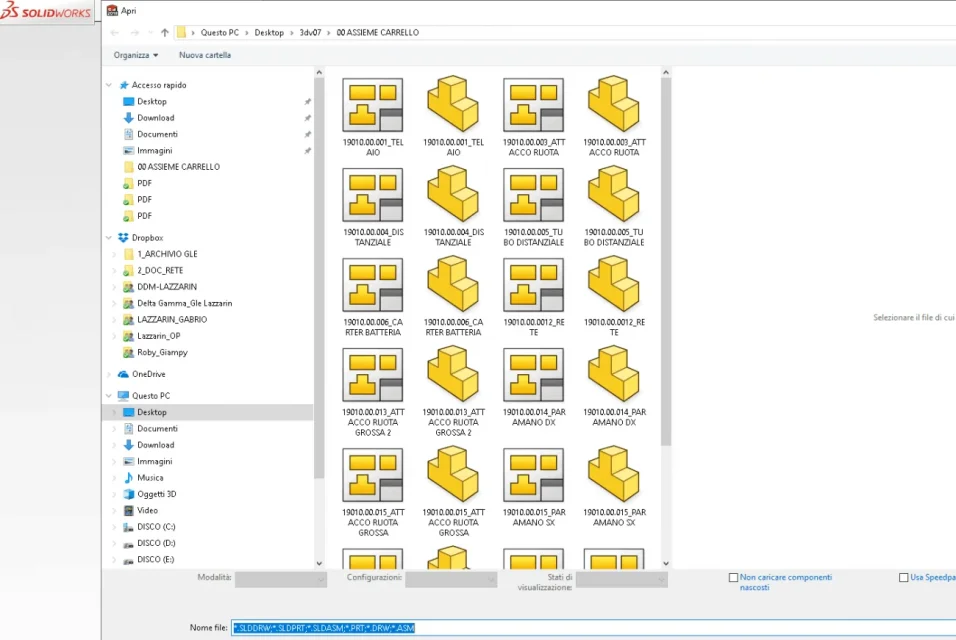
Task: Go to 3dv07 in the breadcrumb path
Action: tap(310, 32)
